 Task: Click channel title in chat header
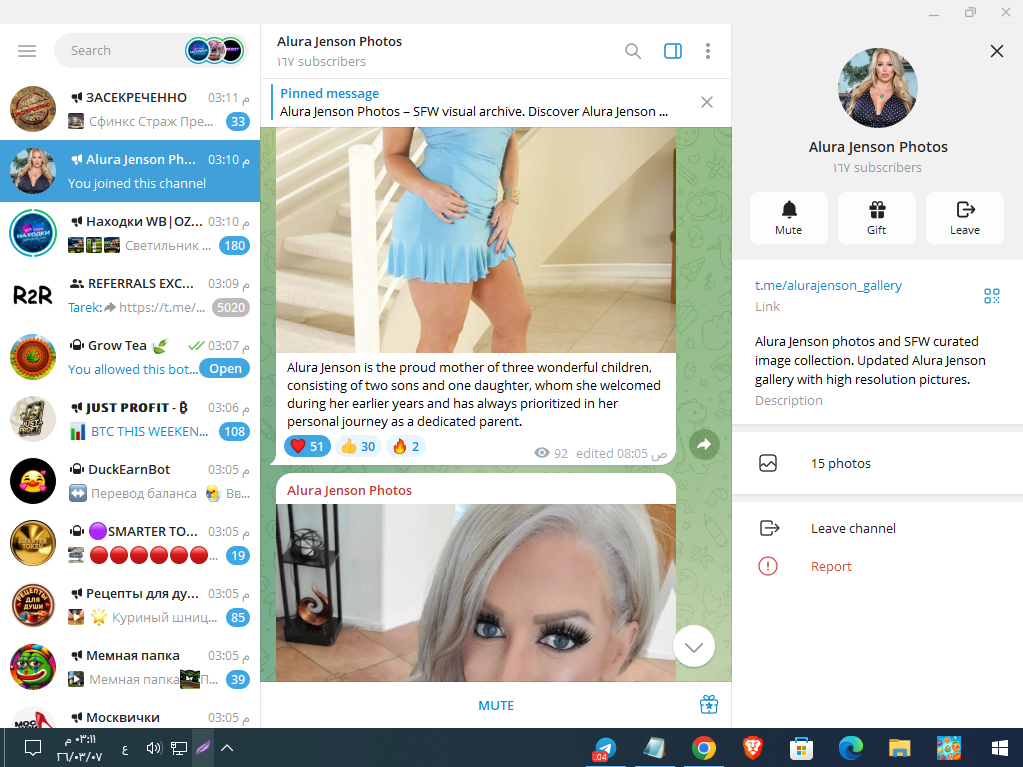click(x=339, y=41)
